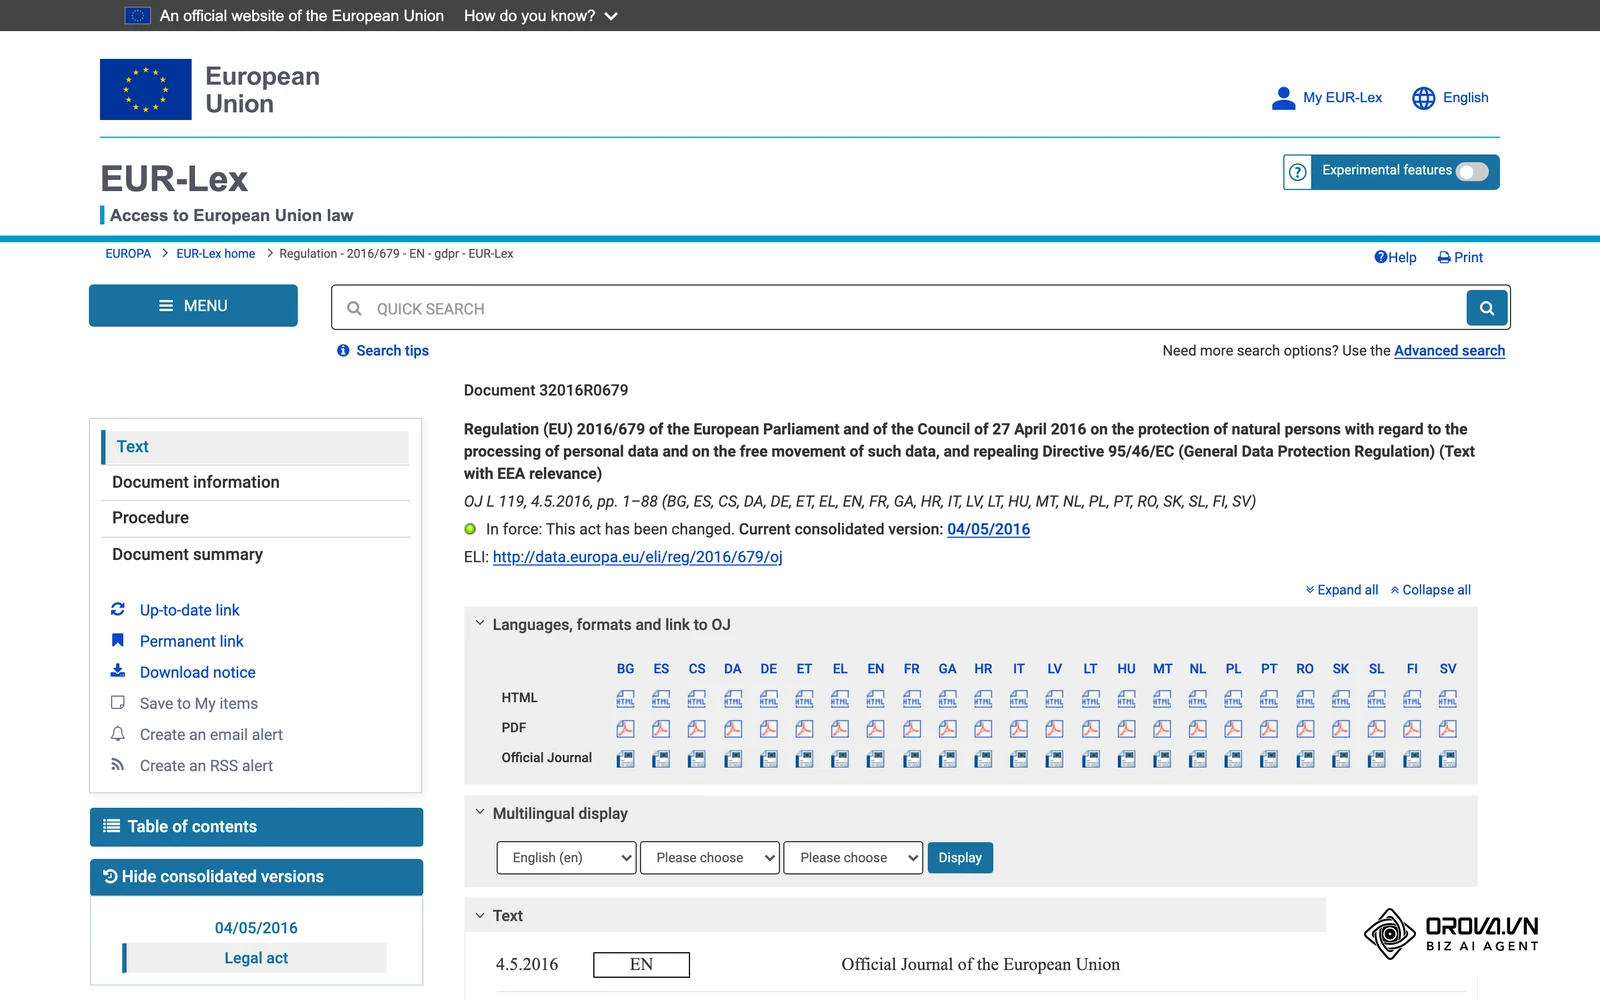The height and width of the screenshot is (1000, 1600).
Task: Open the ELI data.europa.eu link
Action: point(638,557)
